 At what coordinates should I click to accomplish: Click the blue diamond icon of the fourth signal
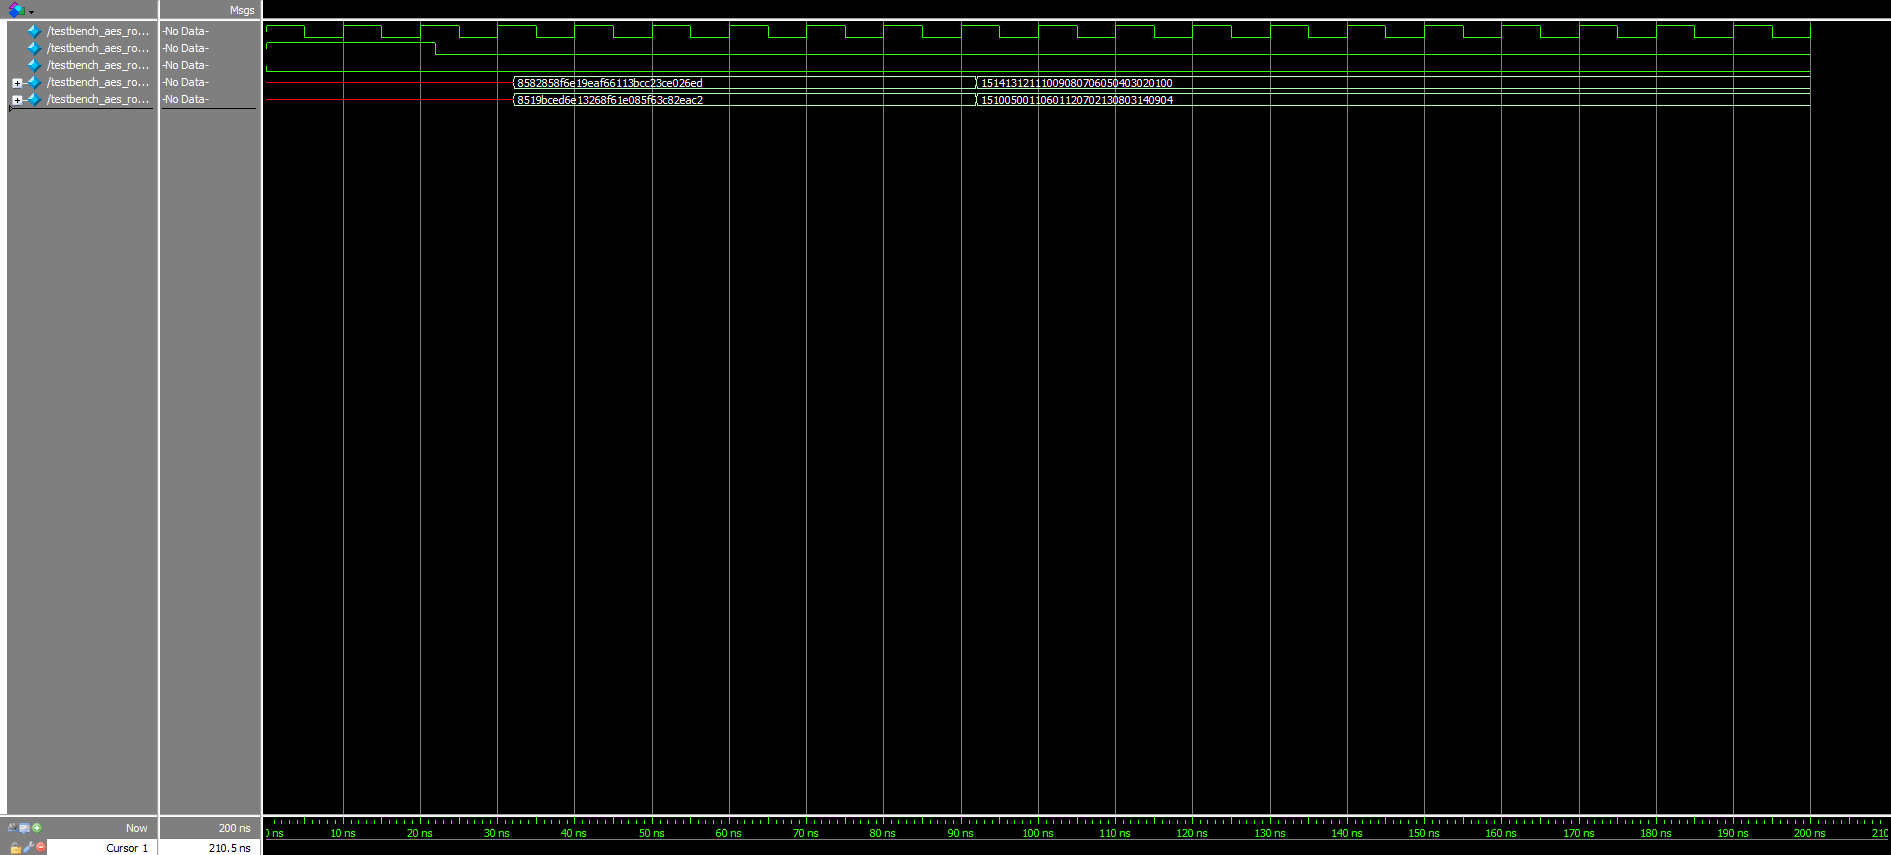(35, 82)
